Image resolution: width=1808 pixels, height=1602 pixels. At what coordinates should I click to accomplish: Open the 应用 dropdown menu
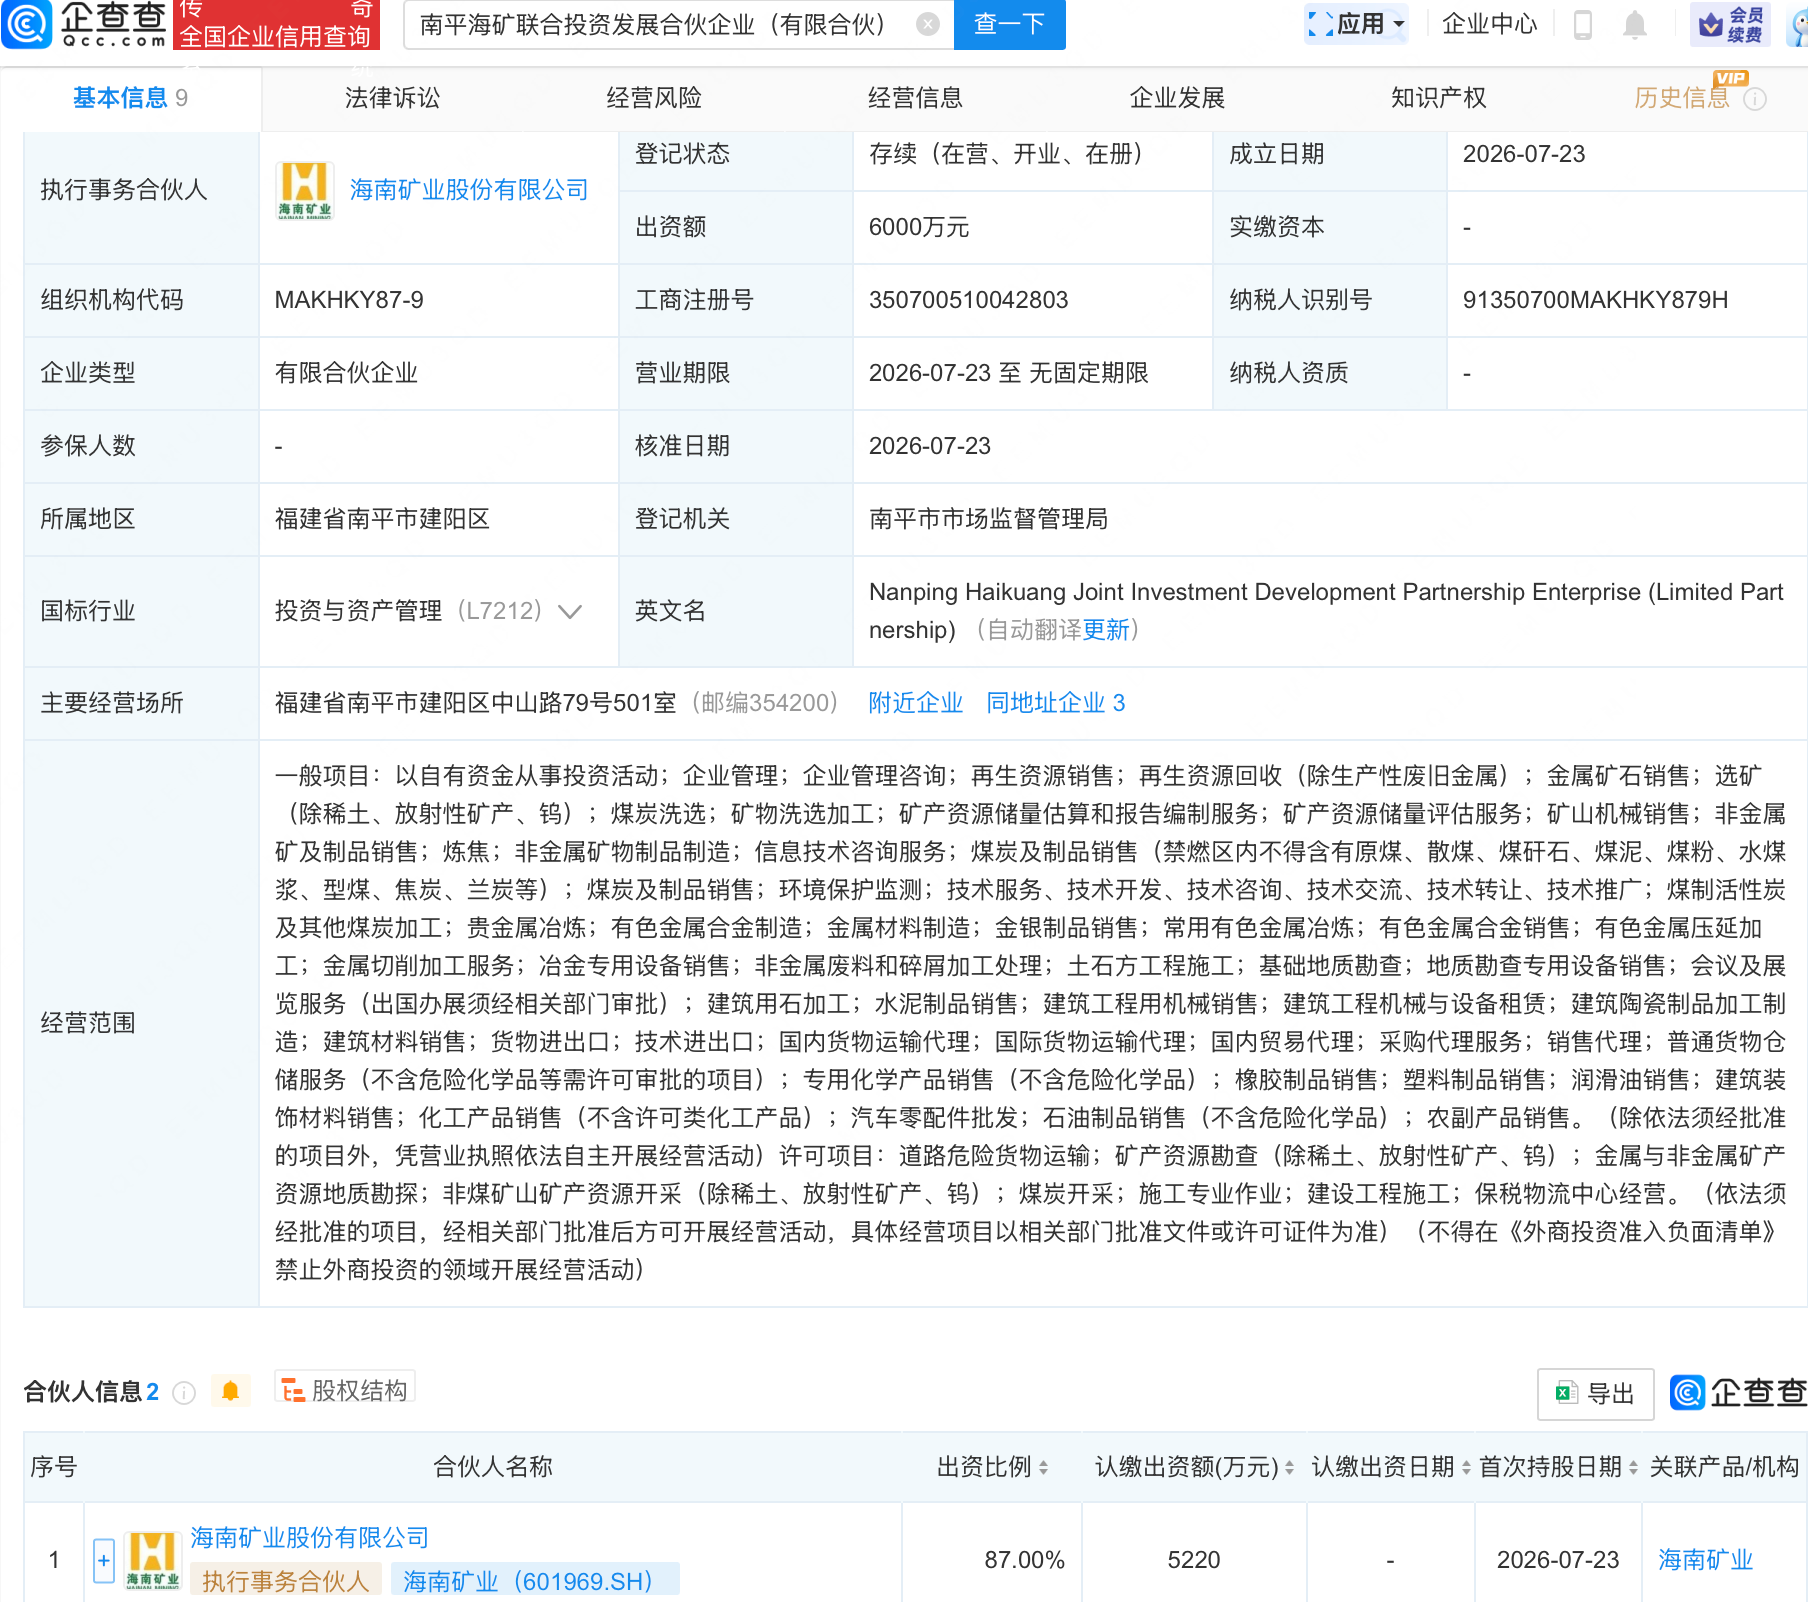[1356, 23]
